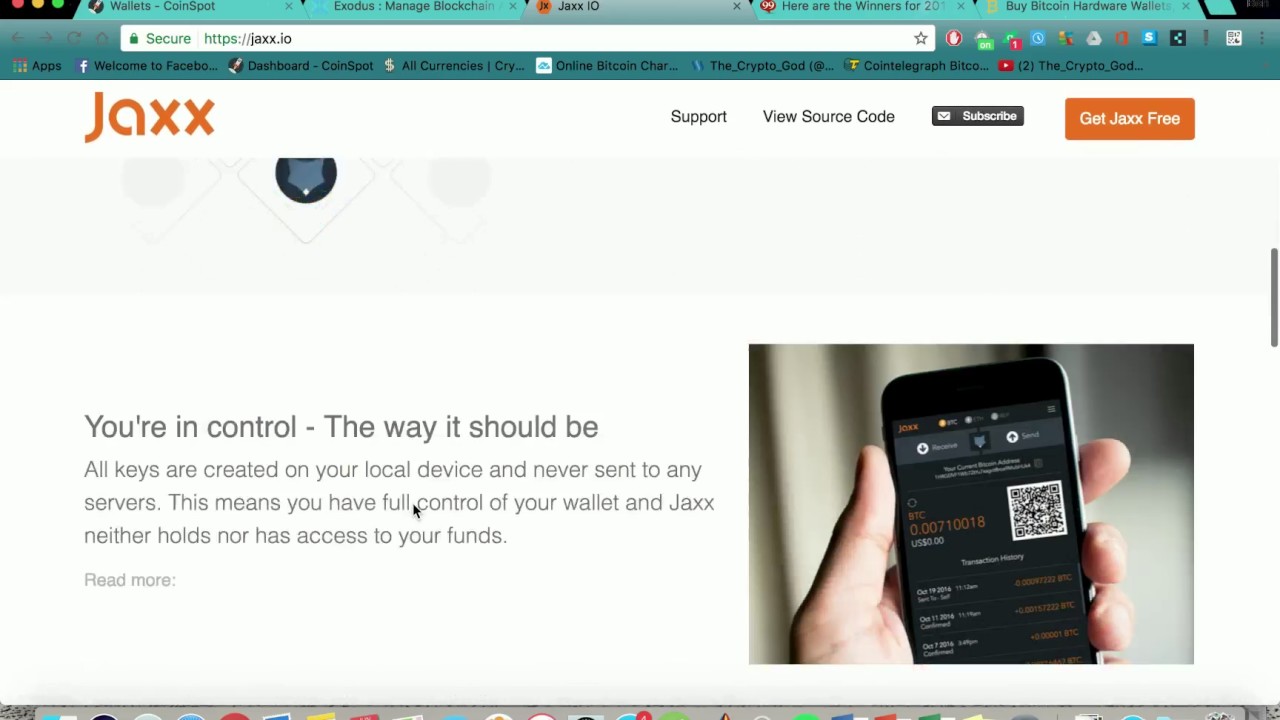Viewport: 1280px width, 720px height.
Task: Open All Currencies bookmark
Action: [453, 66]
